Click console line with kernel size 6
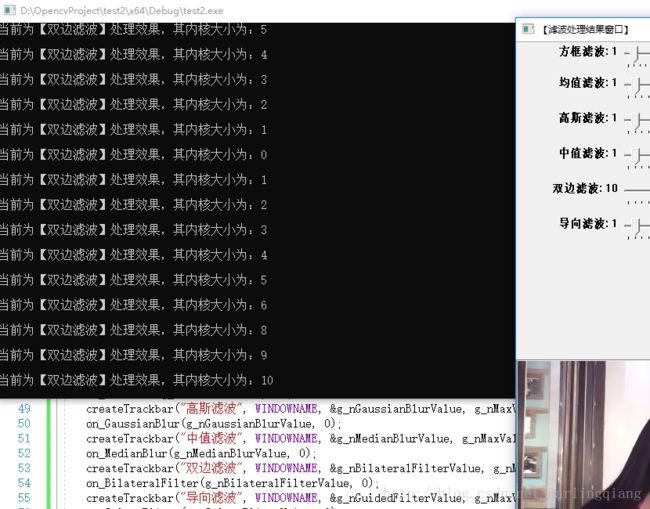 133,305
